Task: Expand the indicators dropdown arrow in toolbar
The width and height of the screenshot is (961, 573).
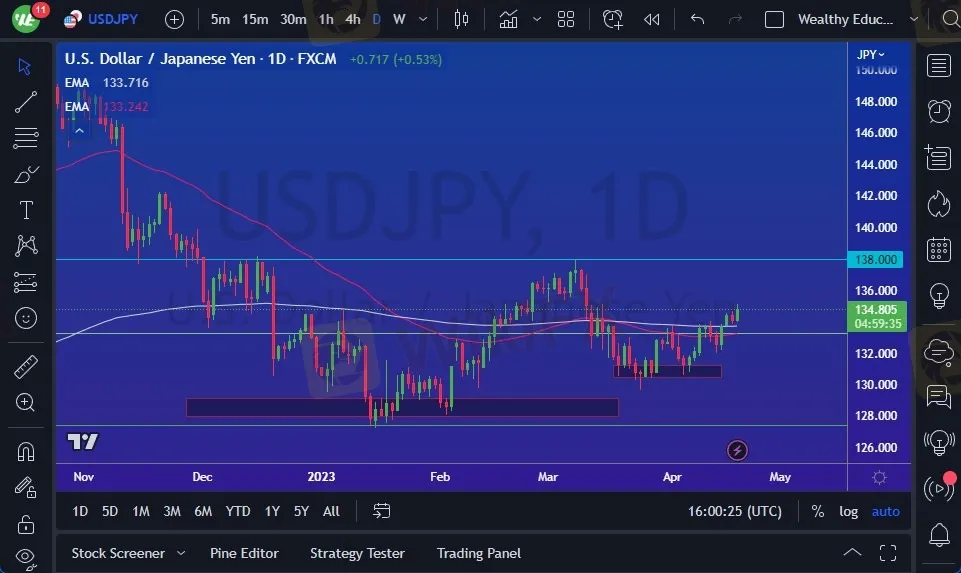Action: pyautogui.click(x=537, y=19)
